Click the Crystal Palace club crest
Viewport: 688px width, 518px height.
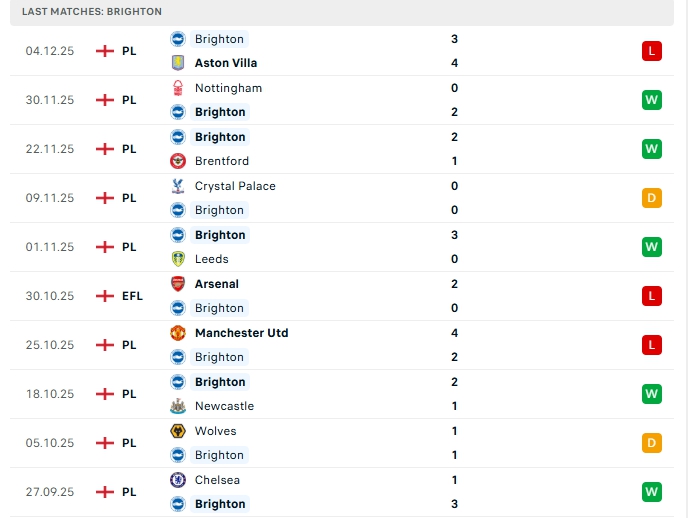(x=178, y=186)
